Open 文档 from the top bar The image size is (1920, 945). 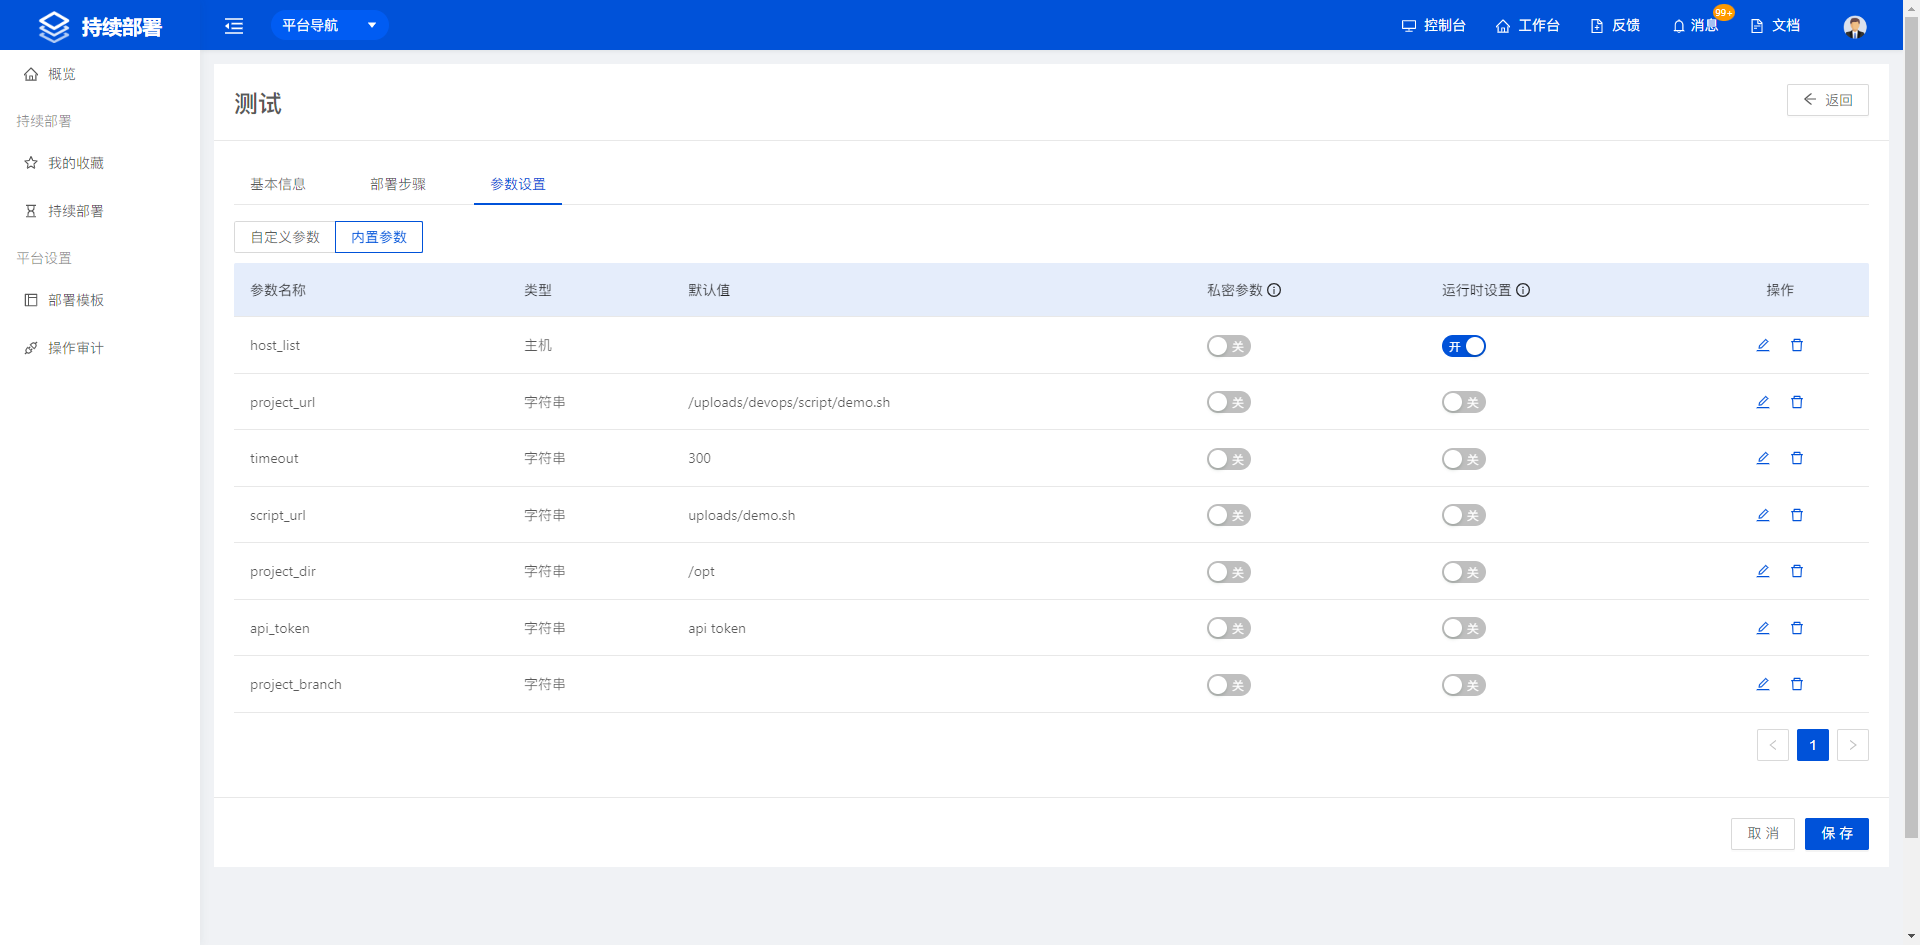pos(1775,25)
